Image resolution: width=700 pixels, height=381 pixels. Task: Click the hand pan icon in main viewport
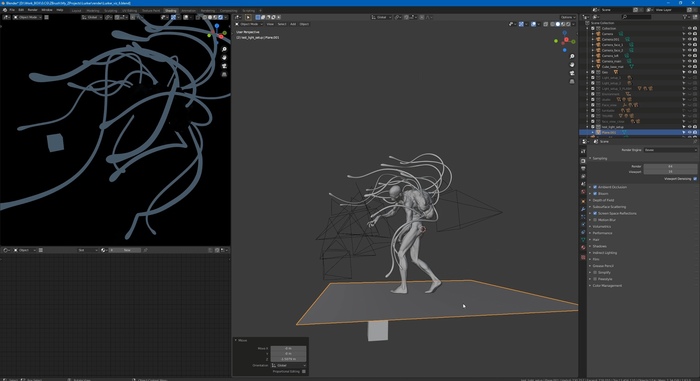(572, 65)
